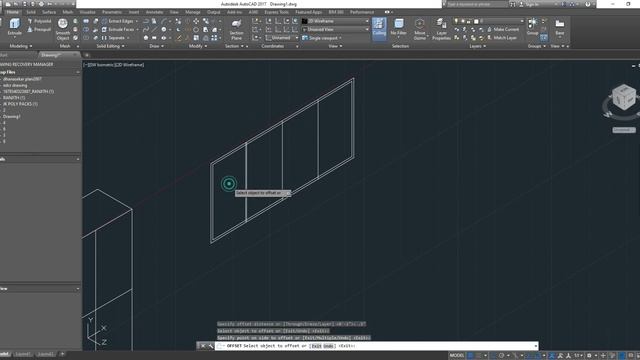Viewport: 640px width, 360px height.
Task: Click the new drawing tab plus button
Action: coord(87,55)
